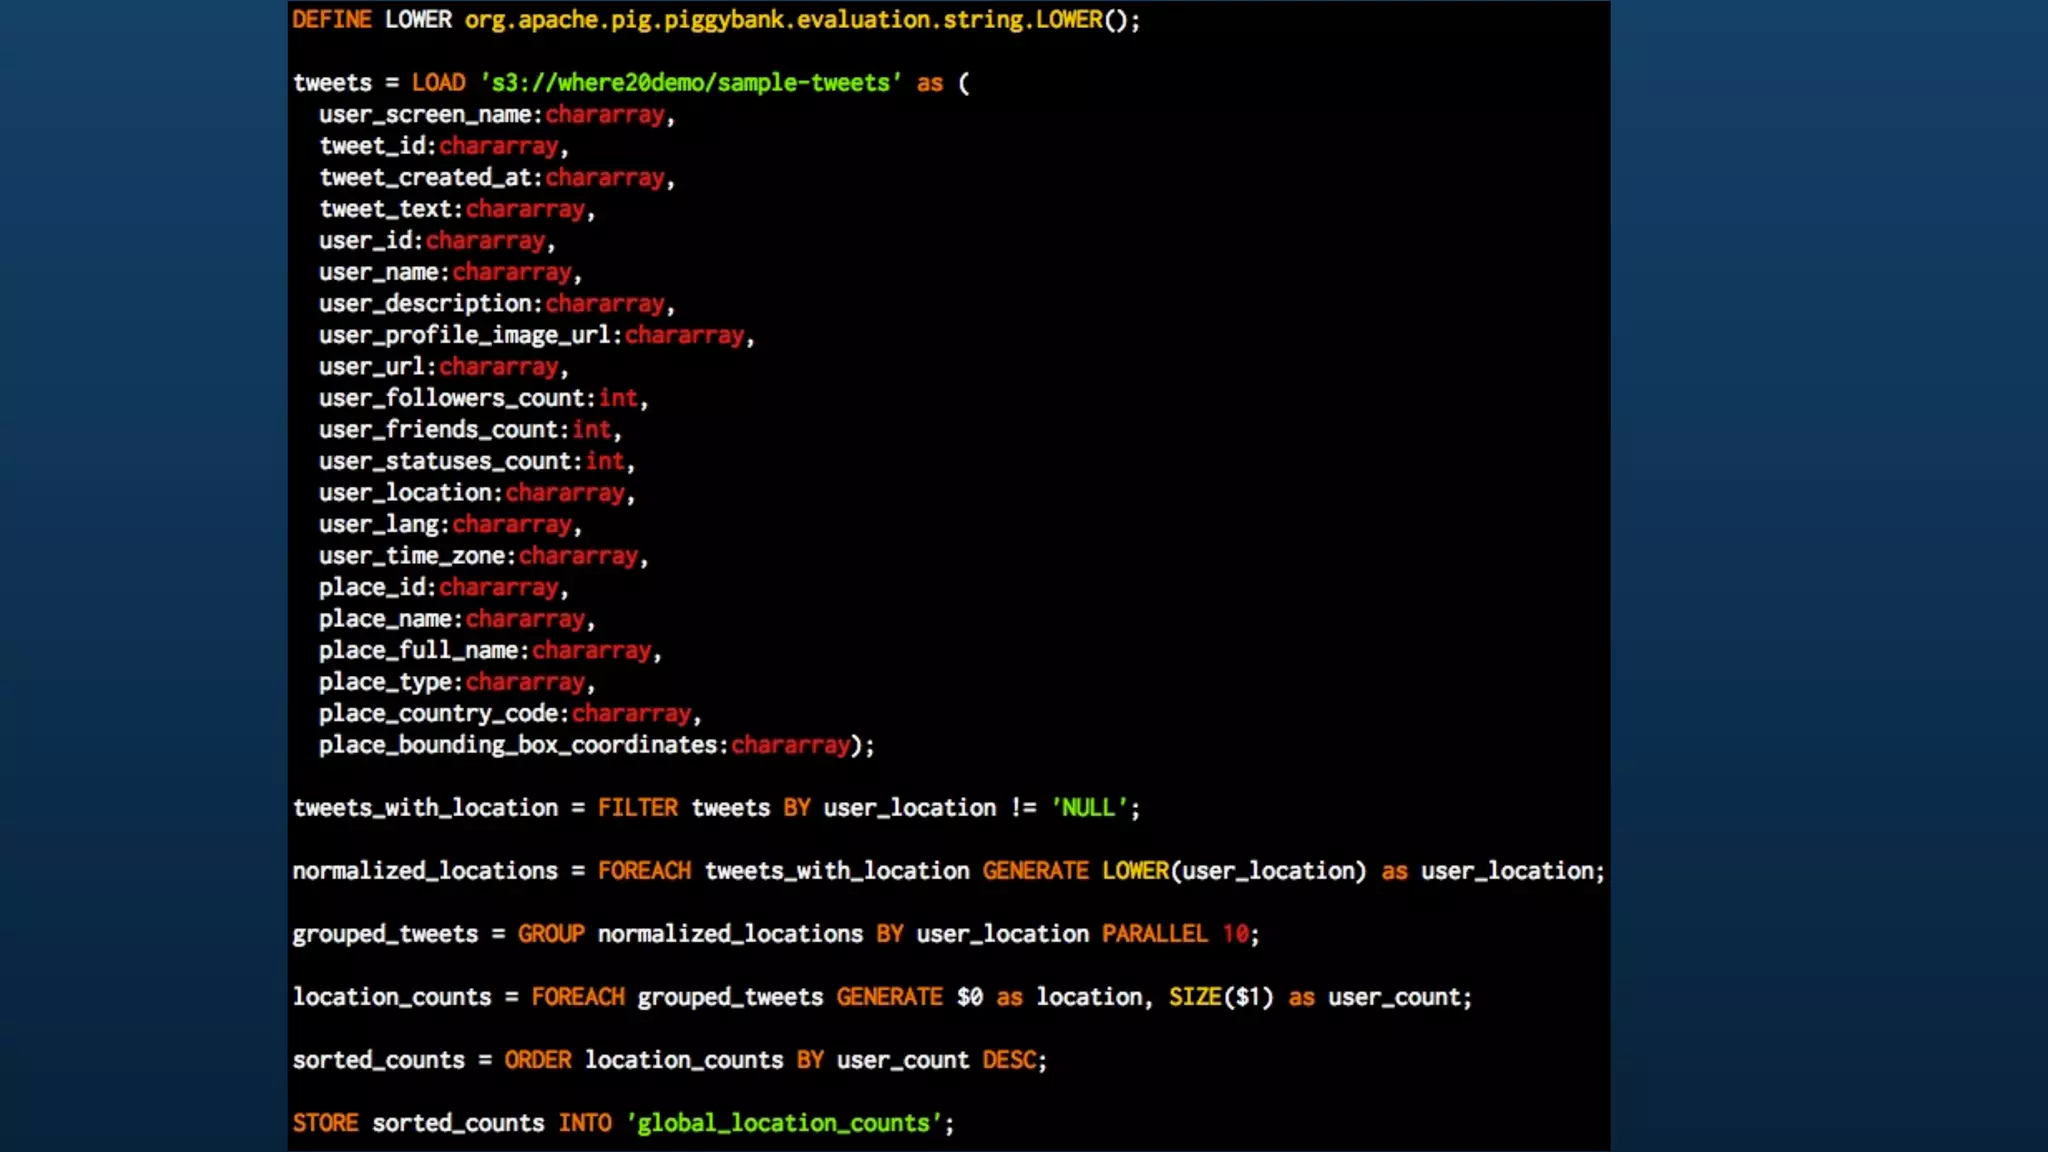Click the SIZE function in location_counts line
Screen dimensions: 2048x1152
click(x=1195, y=997)
